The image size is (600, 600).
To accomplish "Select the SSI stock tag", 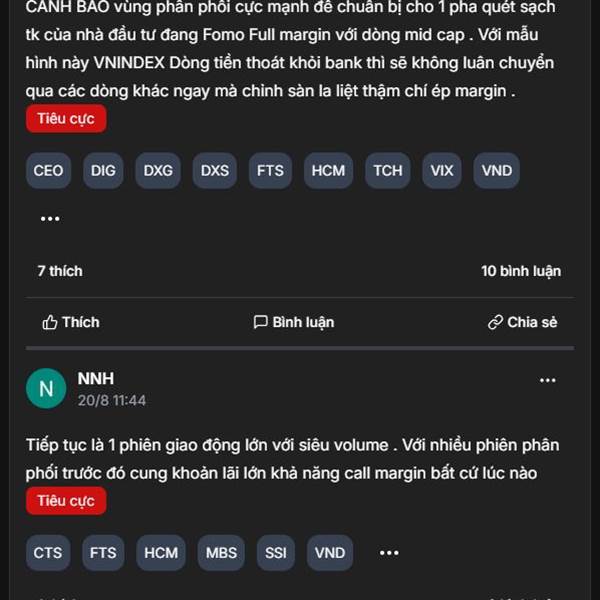I will pyautogui.click(x=276, y=553).
